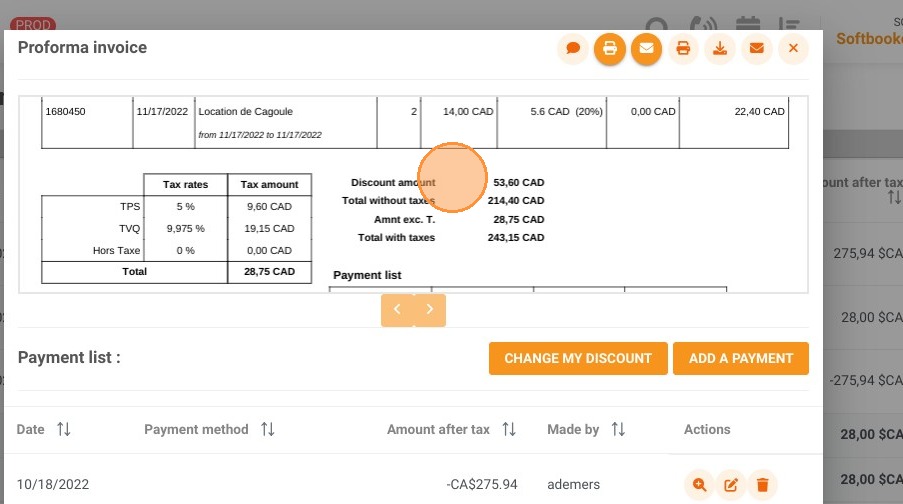Click the list icon in background toolbar
Viewport: 903px width, 504px height.
[x=788, y=24]
